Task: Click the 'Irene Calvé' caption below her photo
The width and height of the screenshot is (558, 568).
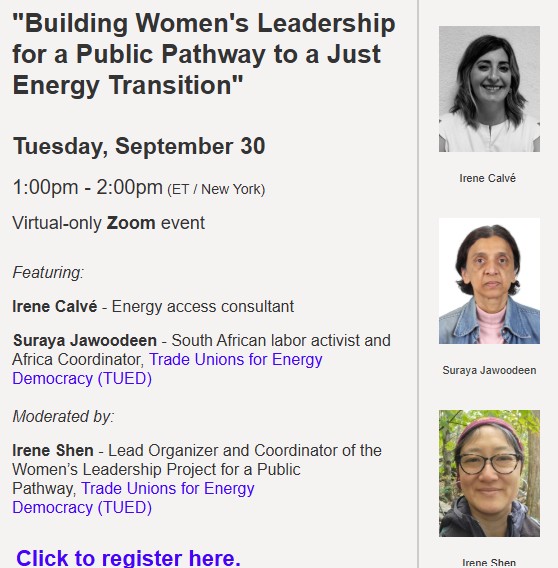Action: tap(488, 178)
